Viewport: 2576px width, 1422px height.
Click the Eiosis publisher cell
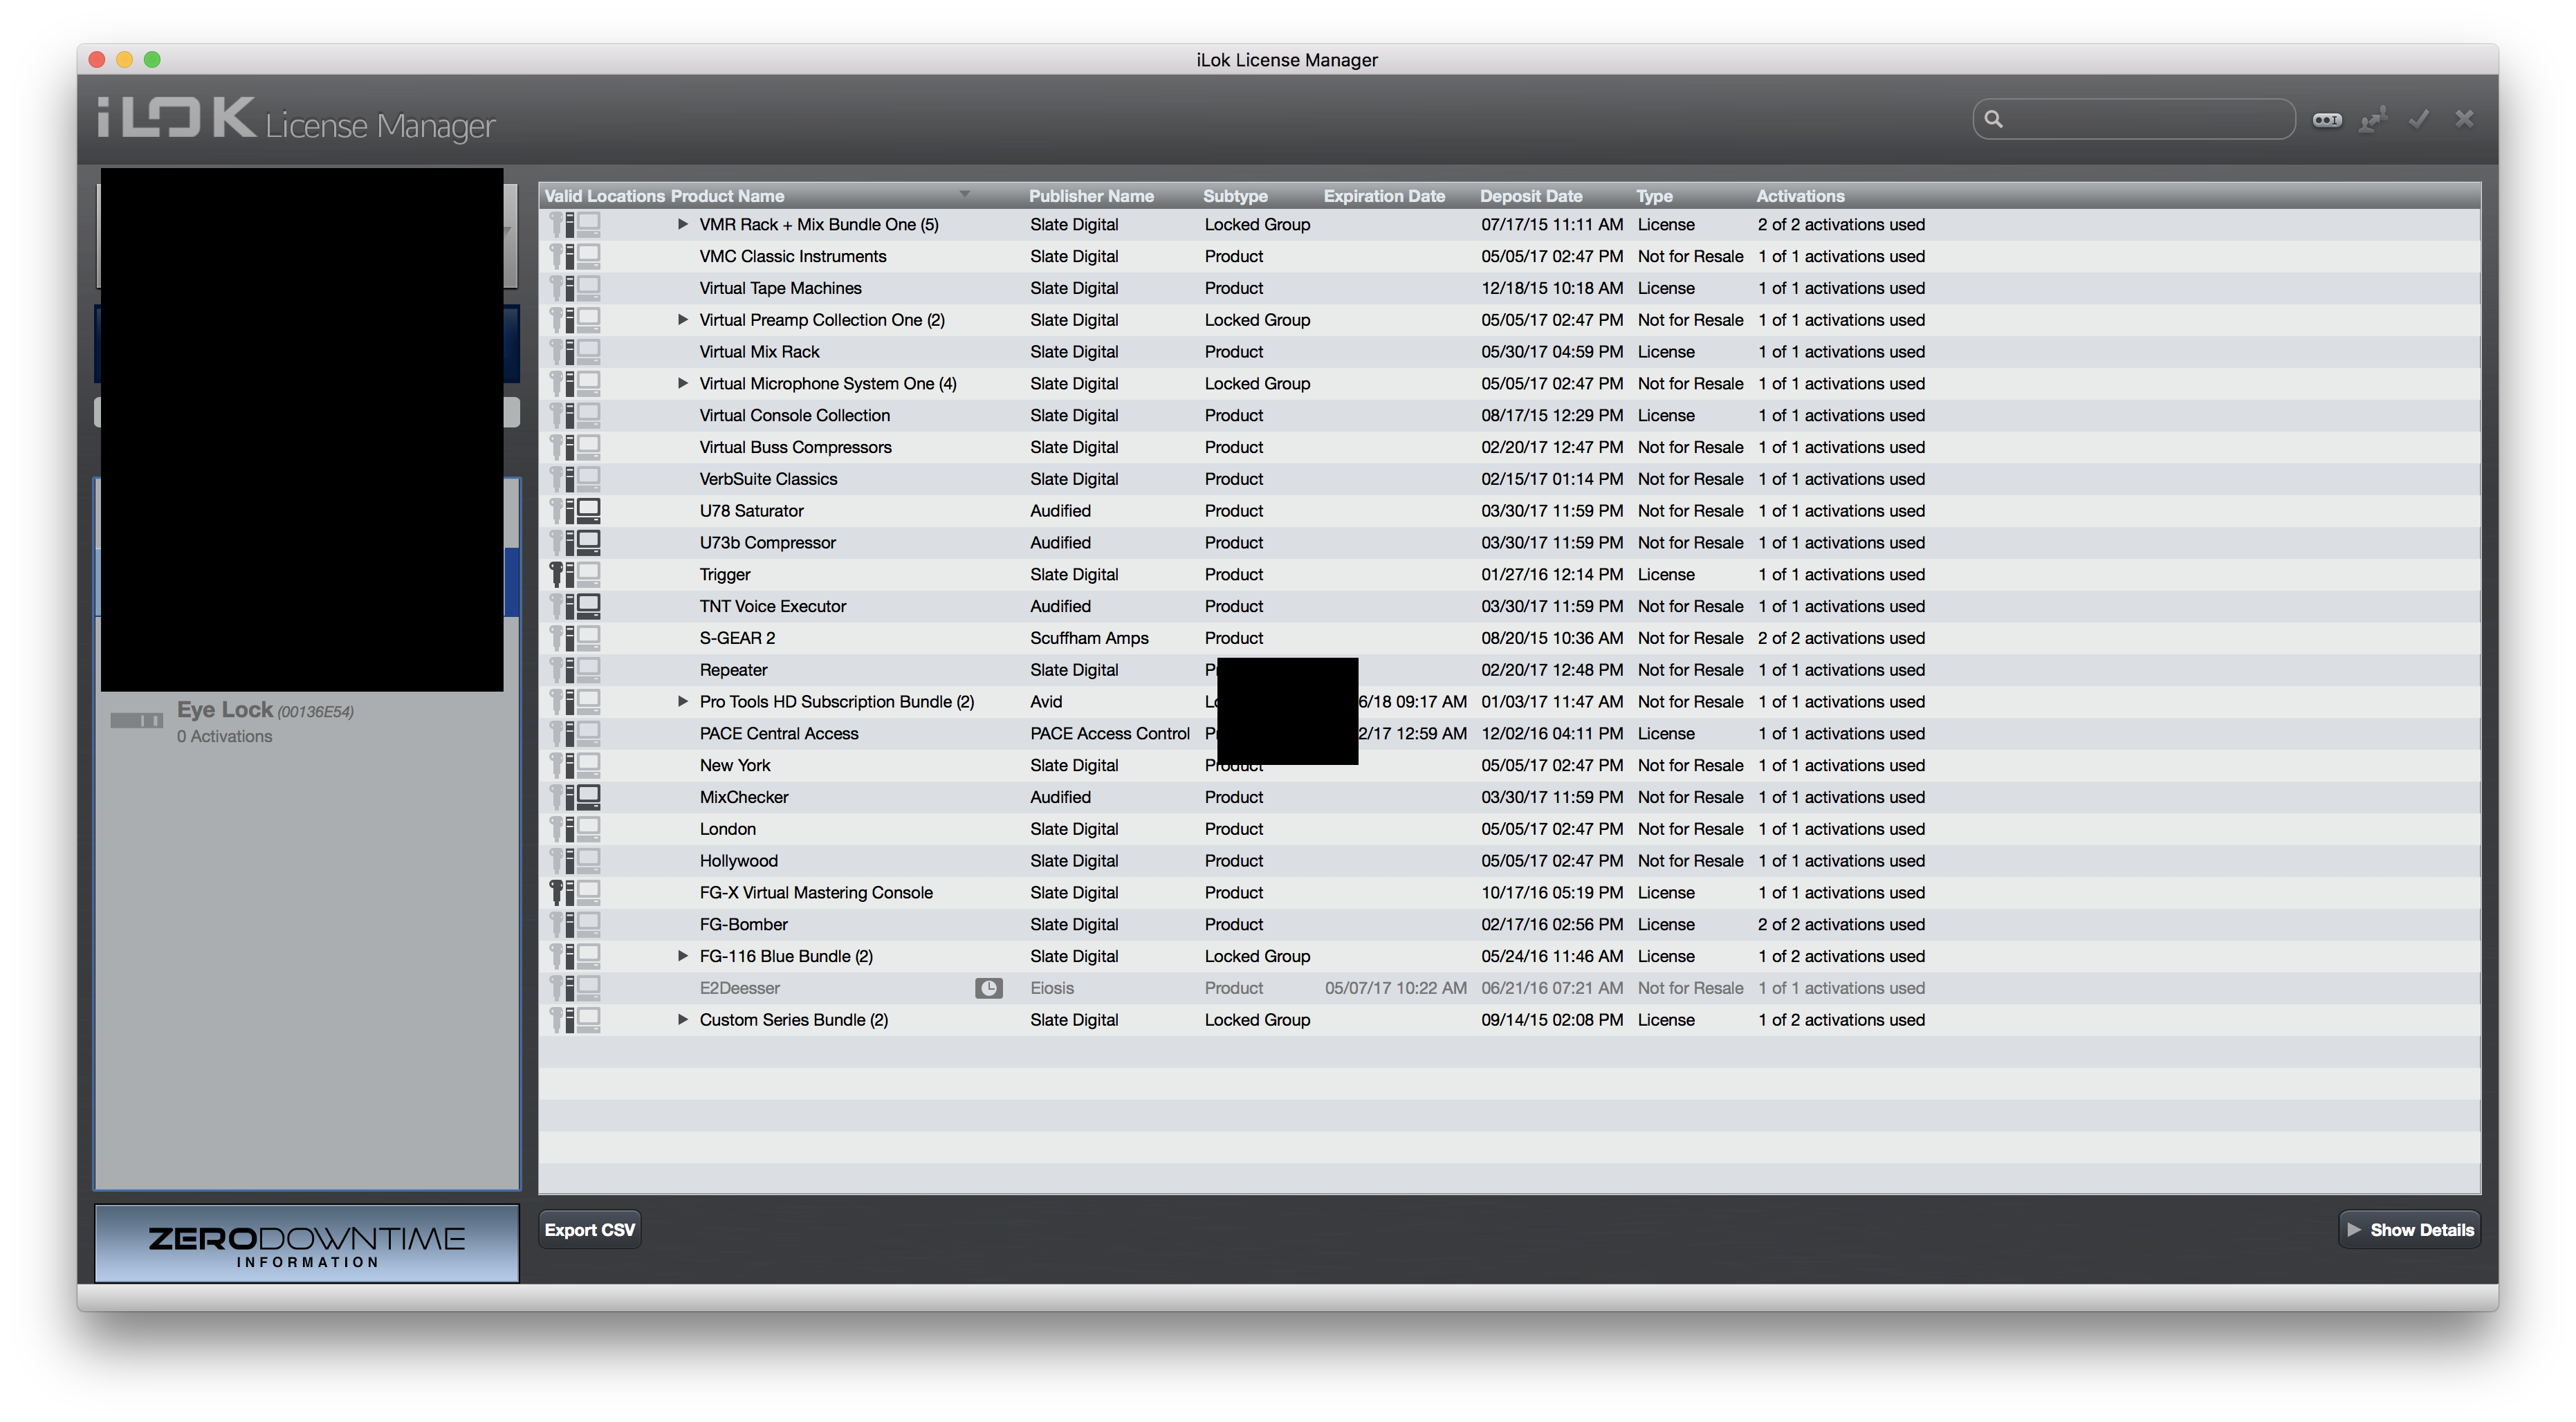pyautogui.click(x=1052, y=988)
